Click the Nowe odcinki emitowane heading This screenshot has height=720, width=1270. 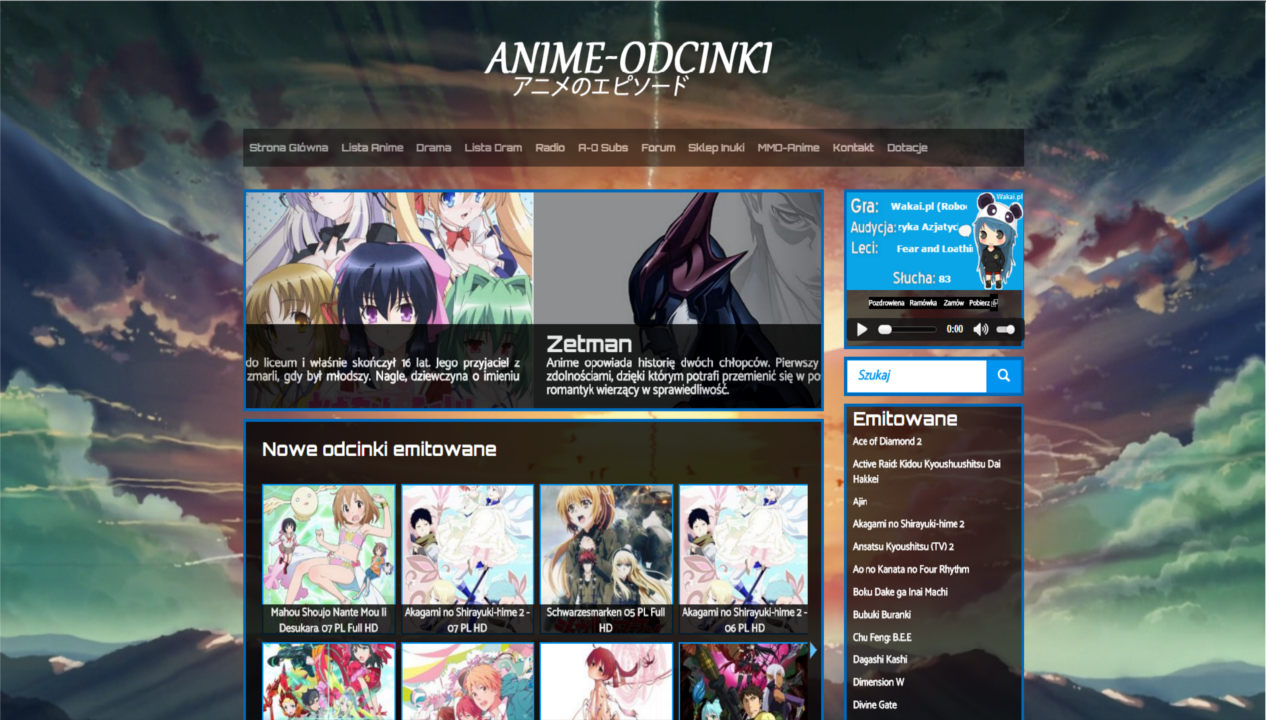(379, 450)
